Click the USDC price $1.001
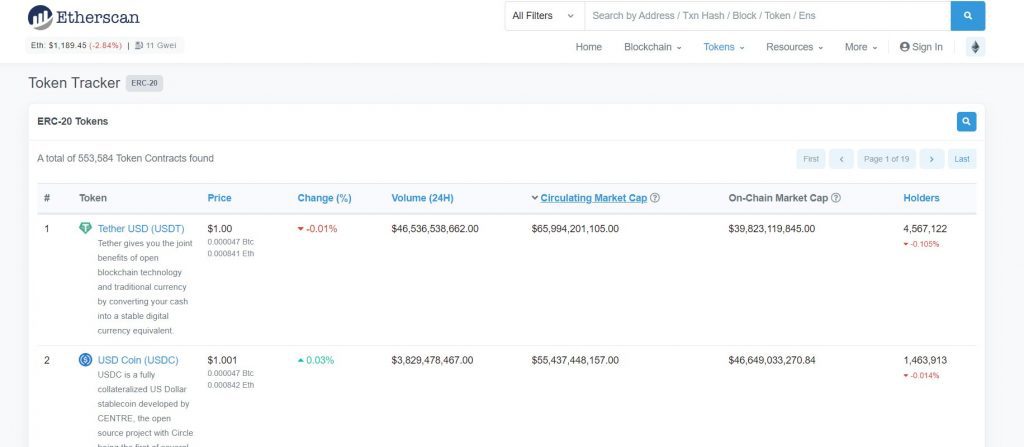The width and height of the screenshot is (1024, 447). point(222,360)
